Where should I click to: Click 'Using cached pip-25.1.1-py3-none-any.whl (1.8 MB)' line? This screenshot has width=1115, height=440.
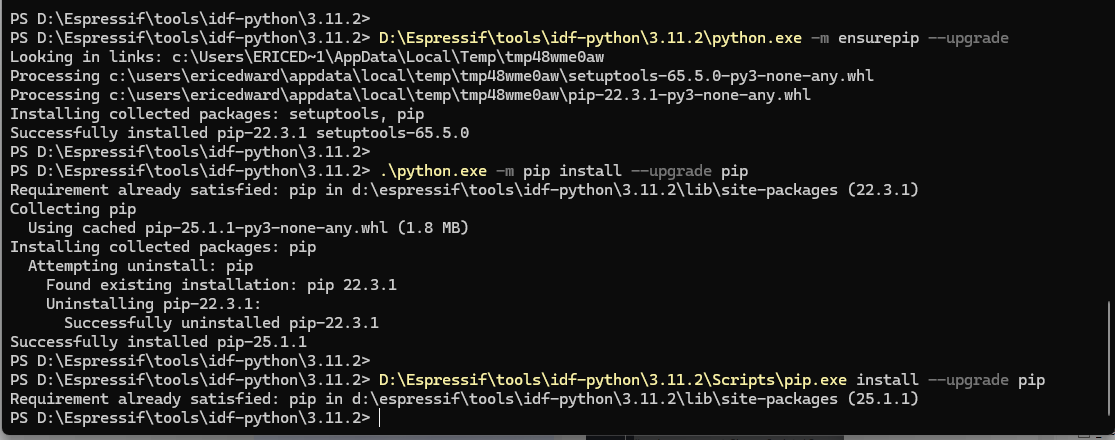point(248,228)
